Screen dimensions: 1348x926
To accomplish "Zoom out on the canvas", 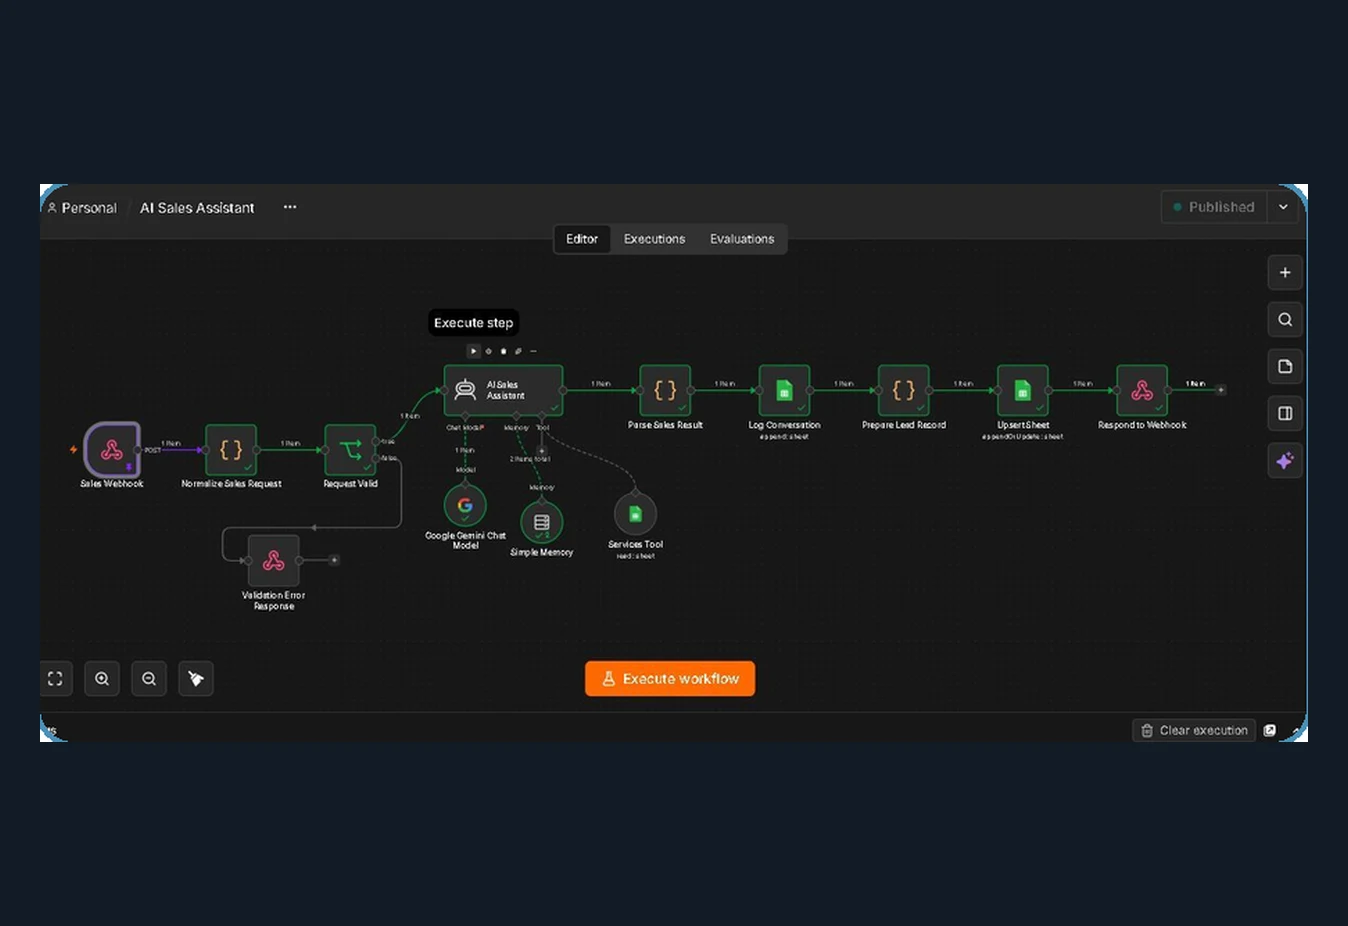I will click(x=149, y=678).
